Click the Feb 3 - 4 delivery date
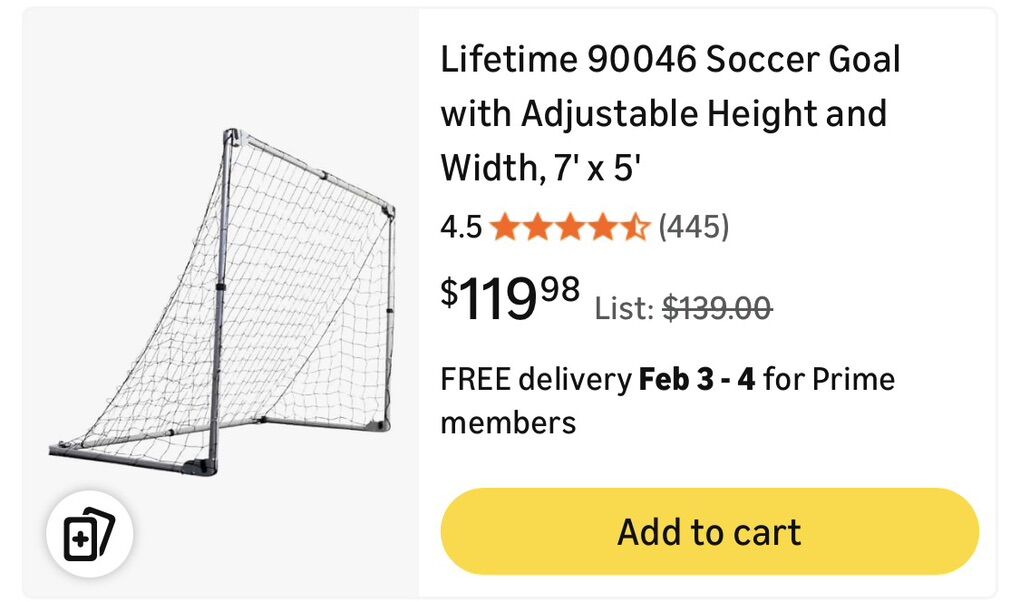1020x602 pixels. [697, 380]
